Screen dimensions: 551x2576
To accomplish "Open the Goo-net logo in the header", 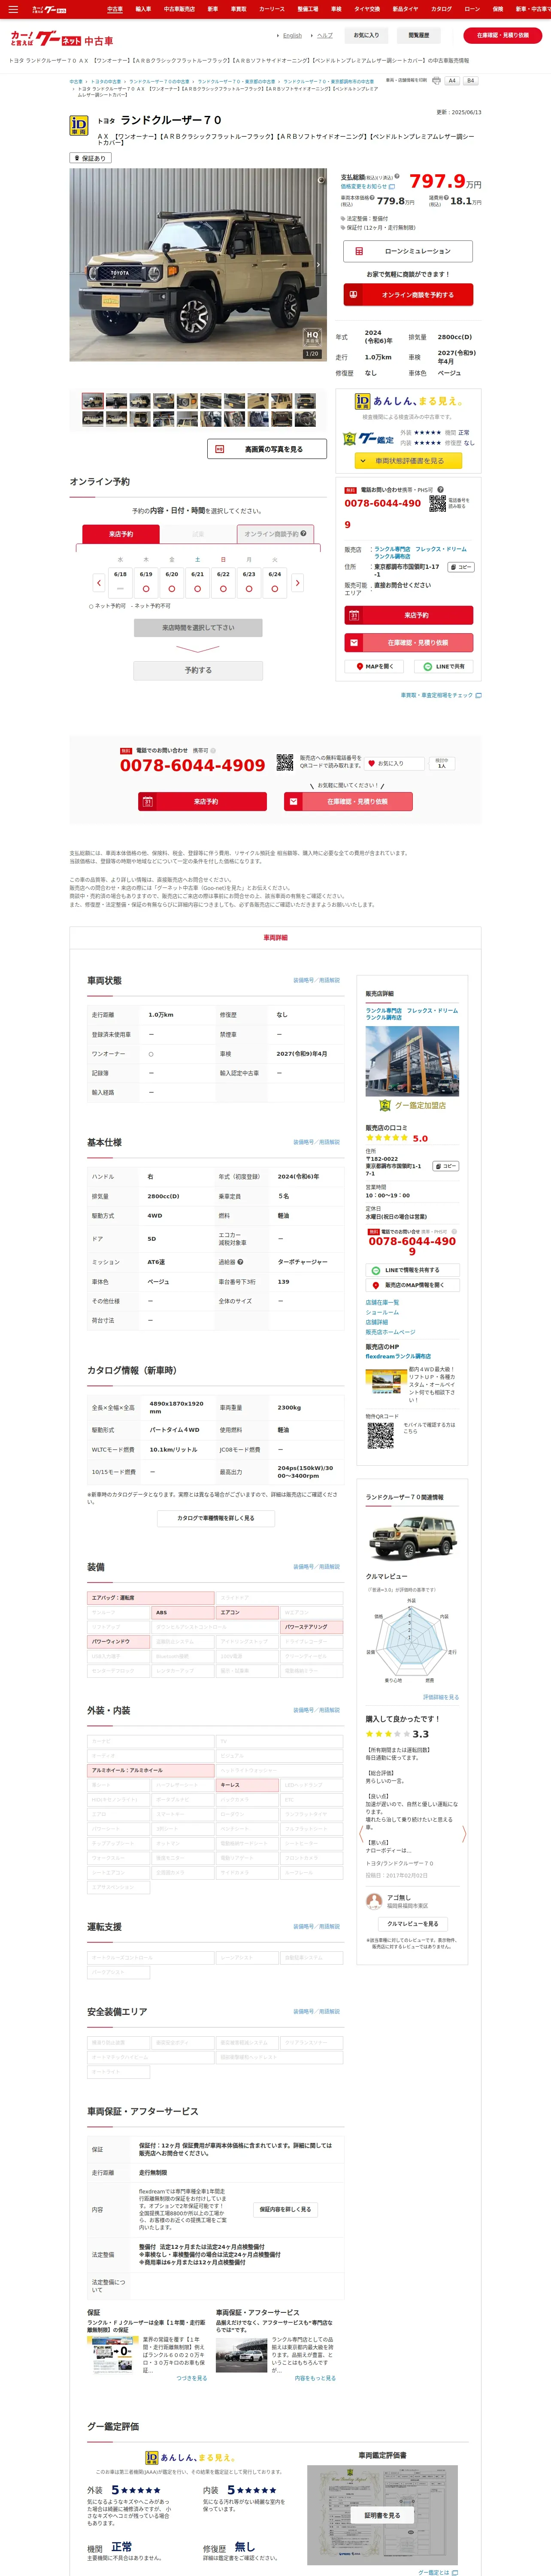I will (61, 39).
